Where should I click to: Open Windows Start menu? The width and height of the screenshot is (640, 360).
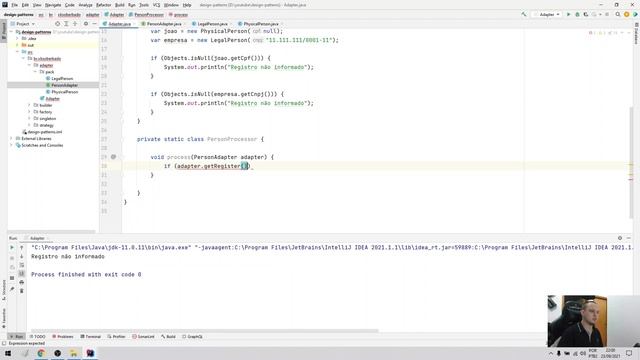[x=8, y=353]
